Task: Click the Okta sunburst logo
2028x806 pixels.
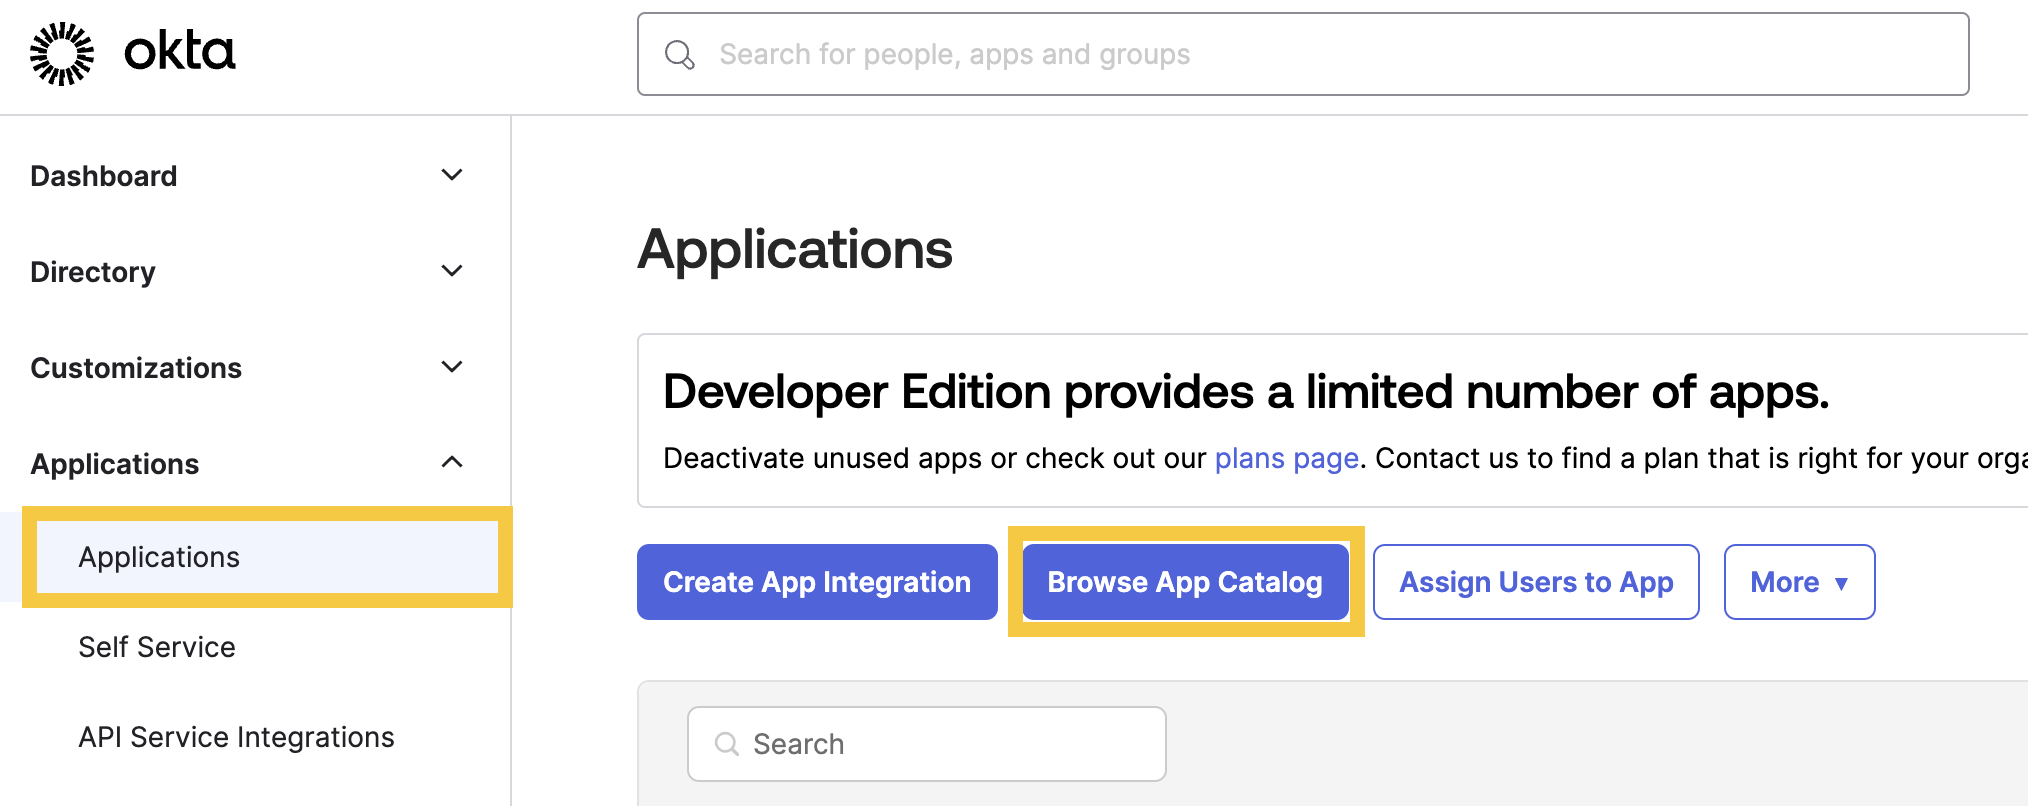Action: [x=62, y=54]
